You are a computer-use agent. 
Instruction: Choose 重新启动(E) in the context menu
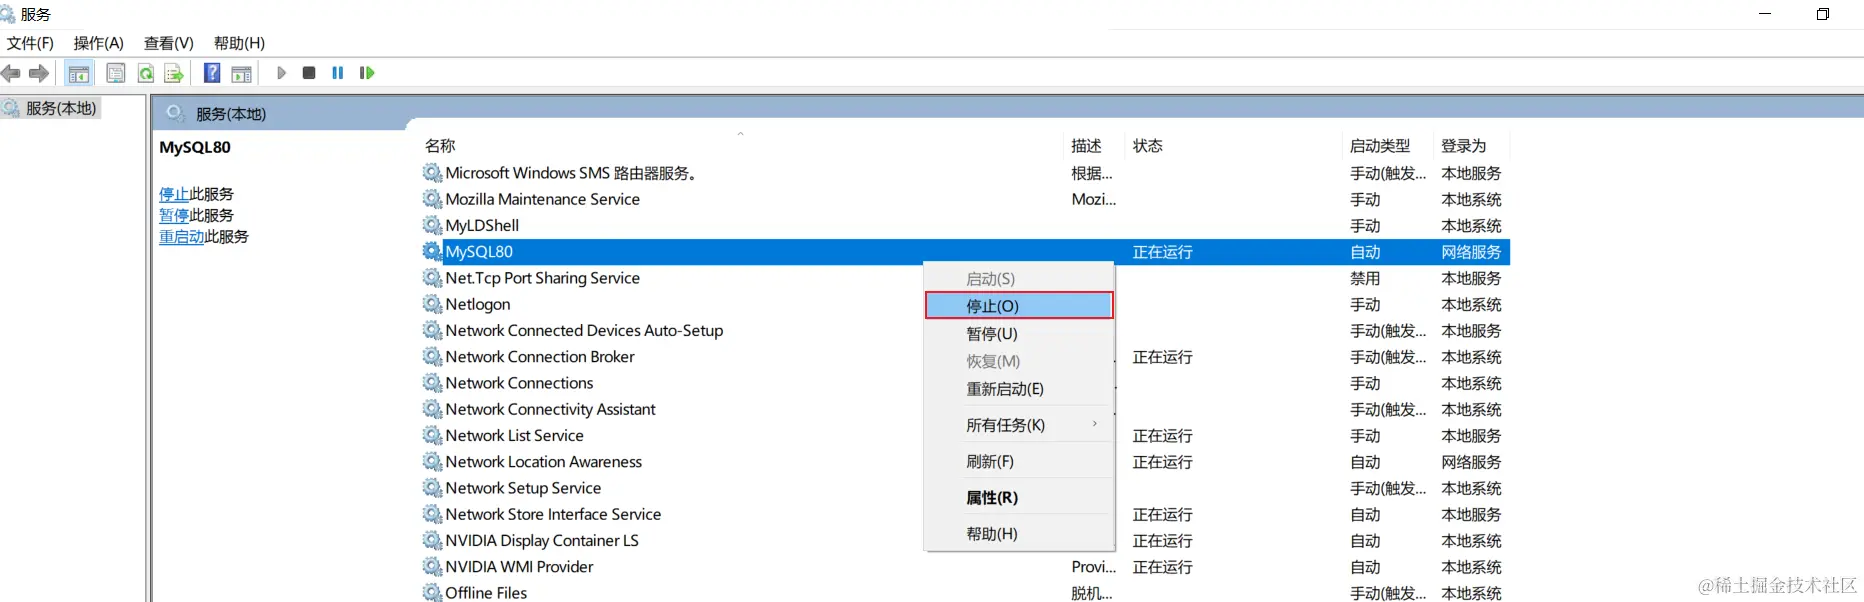tap(1019, 389)
